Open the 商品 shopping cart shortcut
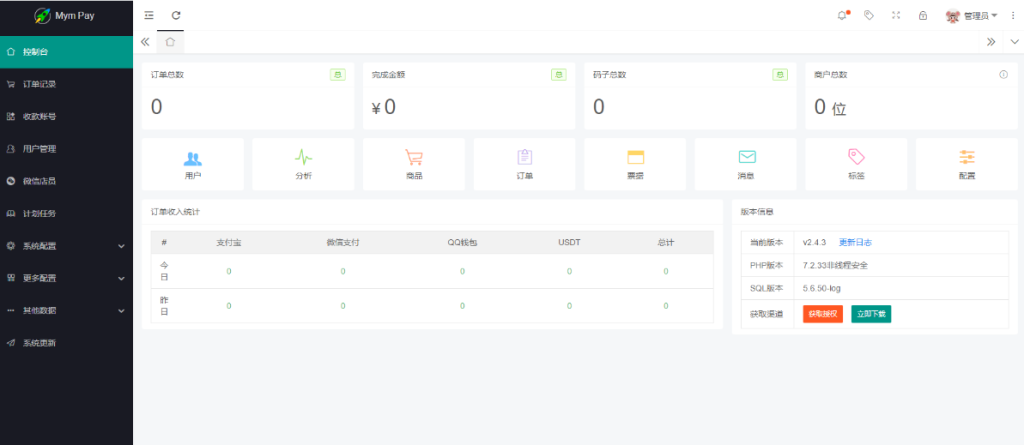This screenshot has height=445, width=1024. (x=414, y=158)
